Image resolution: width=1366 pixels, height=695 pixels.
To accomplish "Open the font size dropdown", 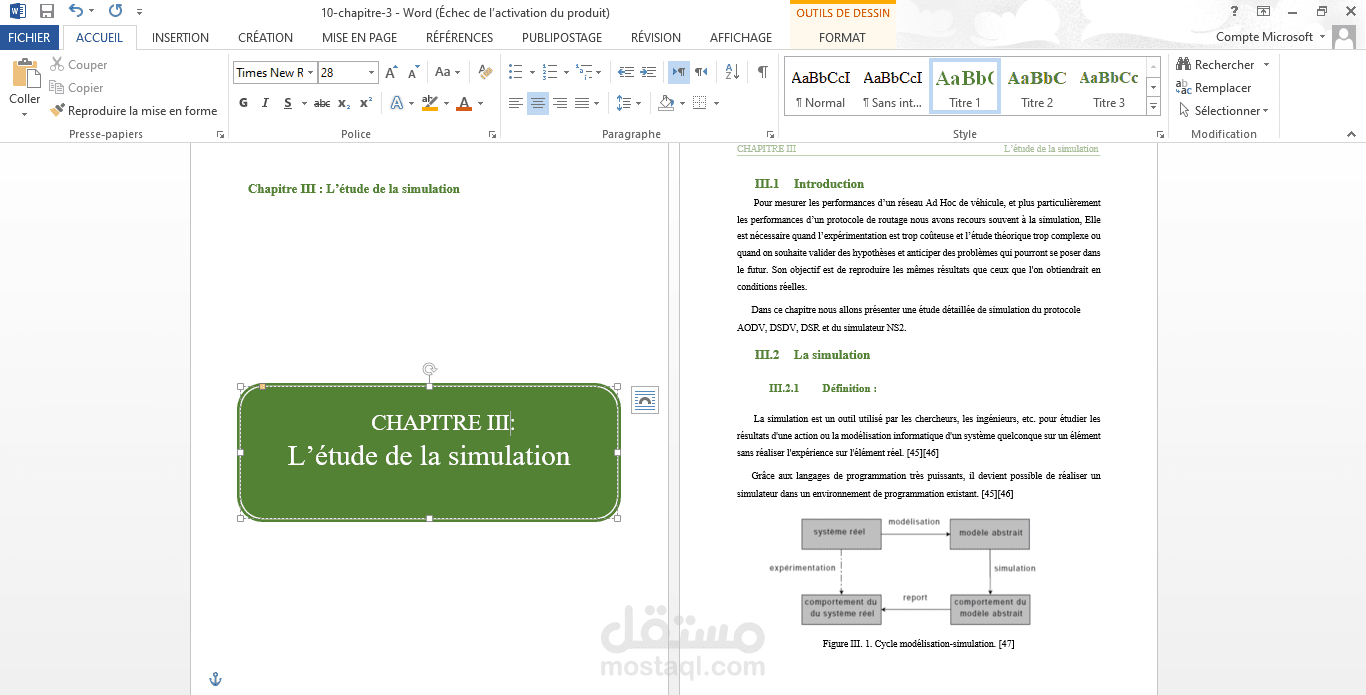I will (372, 73).
